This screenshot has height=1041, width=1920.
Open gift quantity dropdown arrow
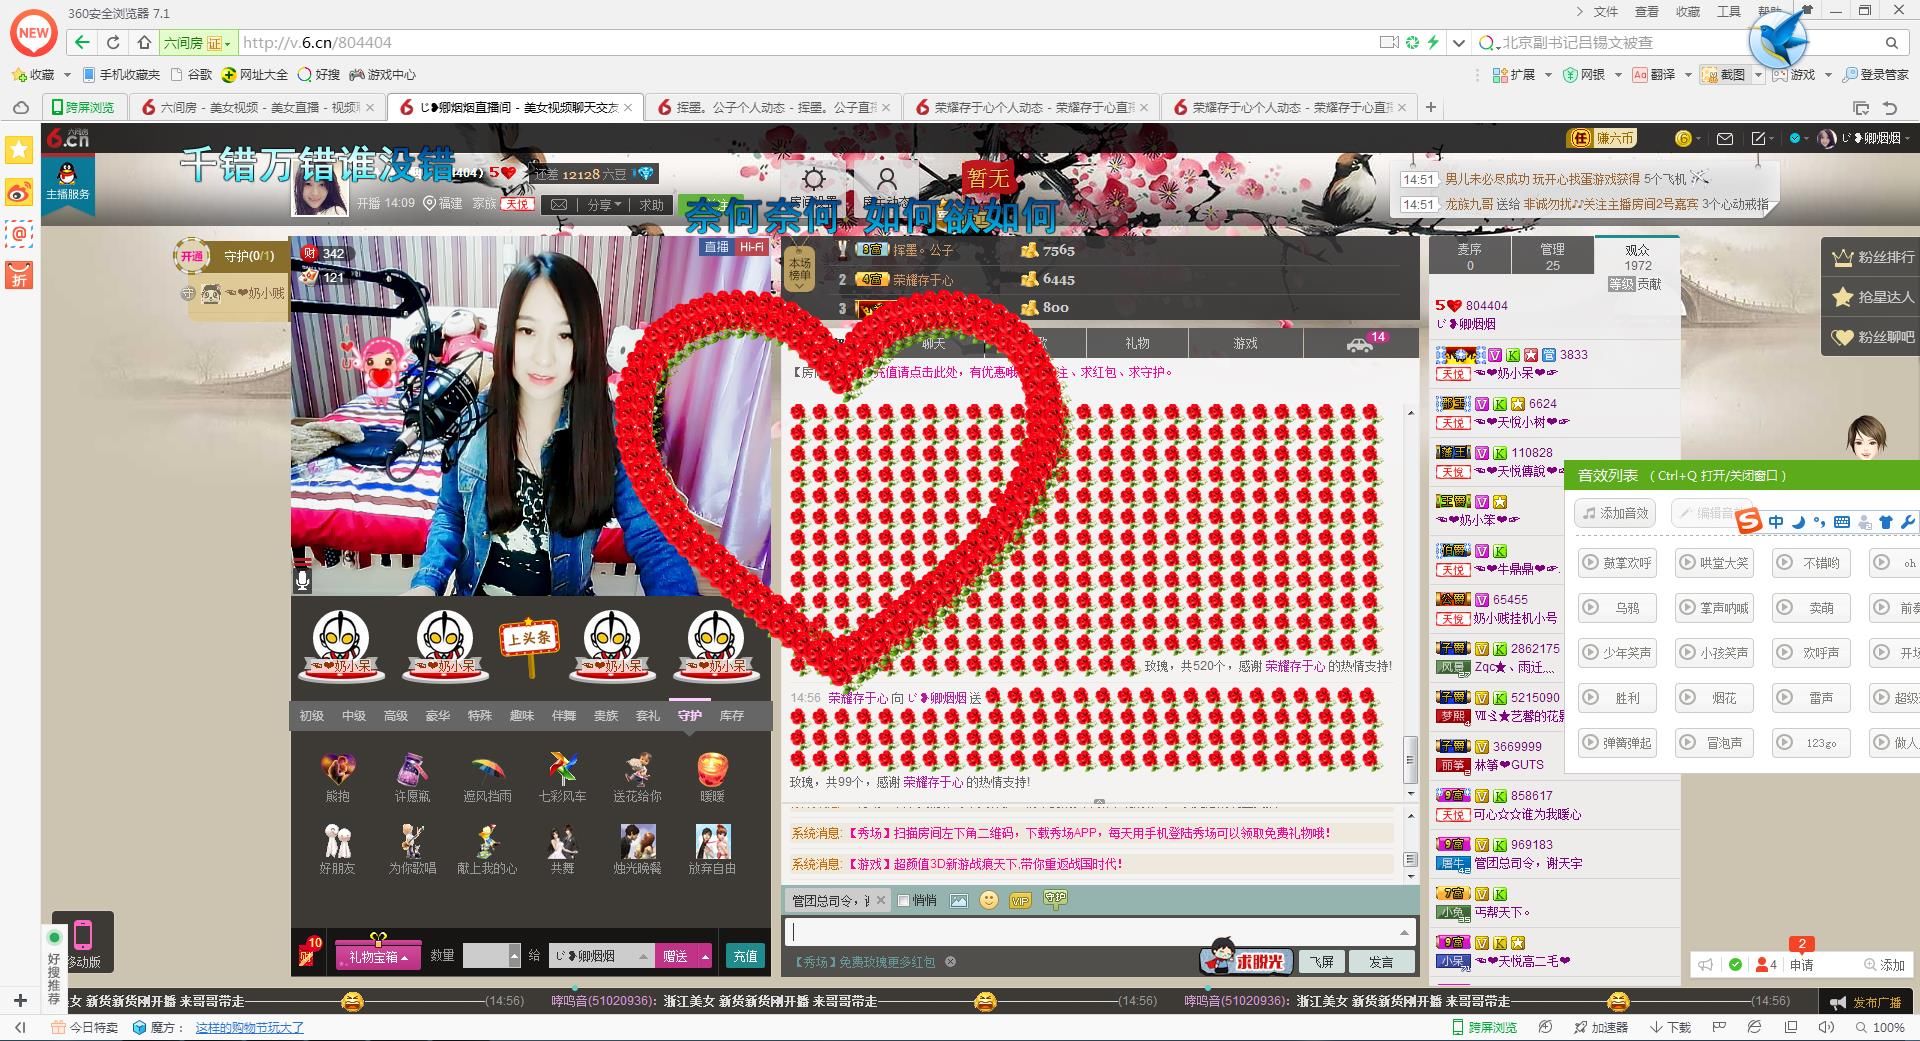(x=514, y=956)
